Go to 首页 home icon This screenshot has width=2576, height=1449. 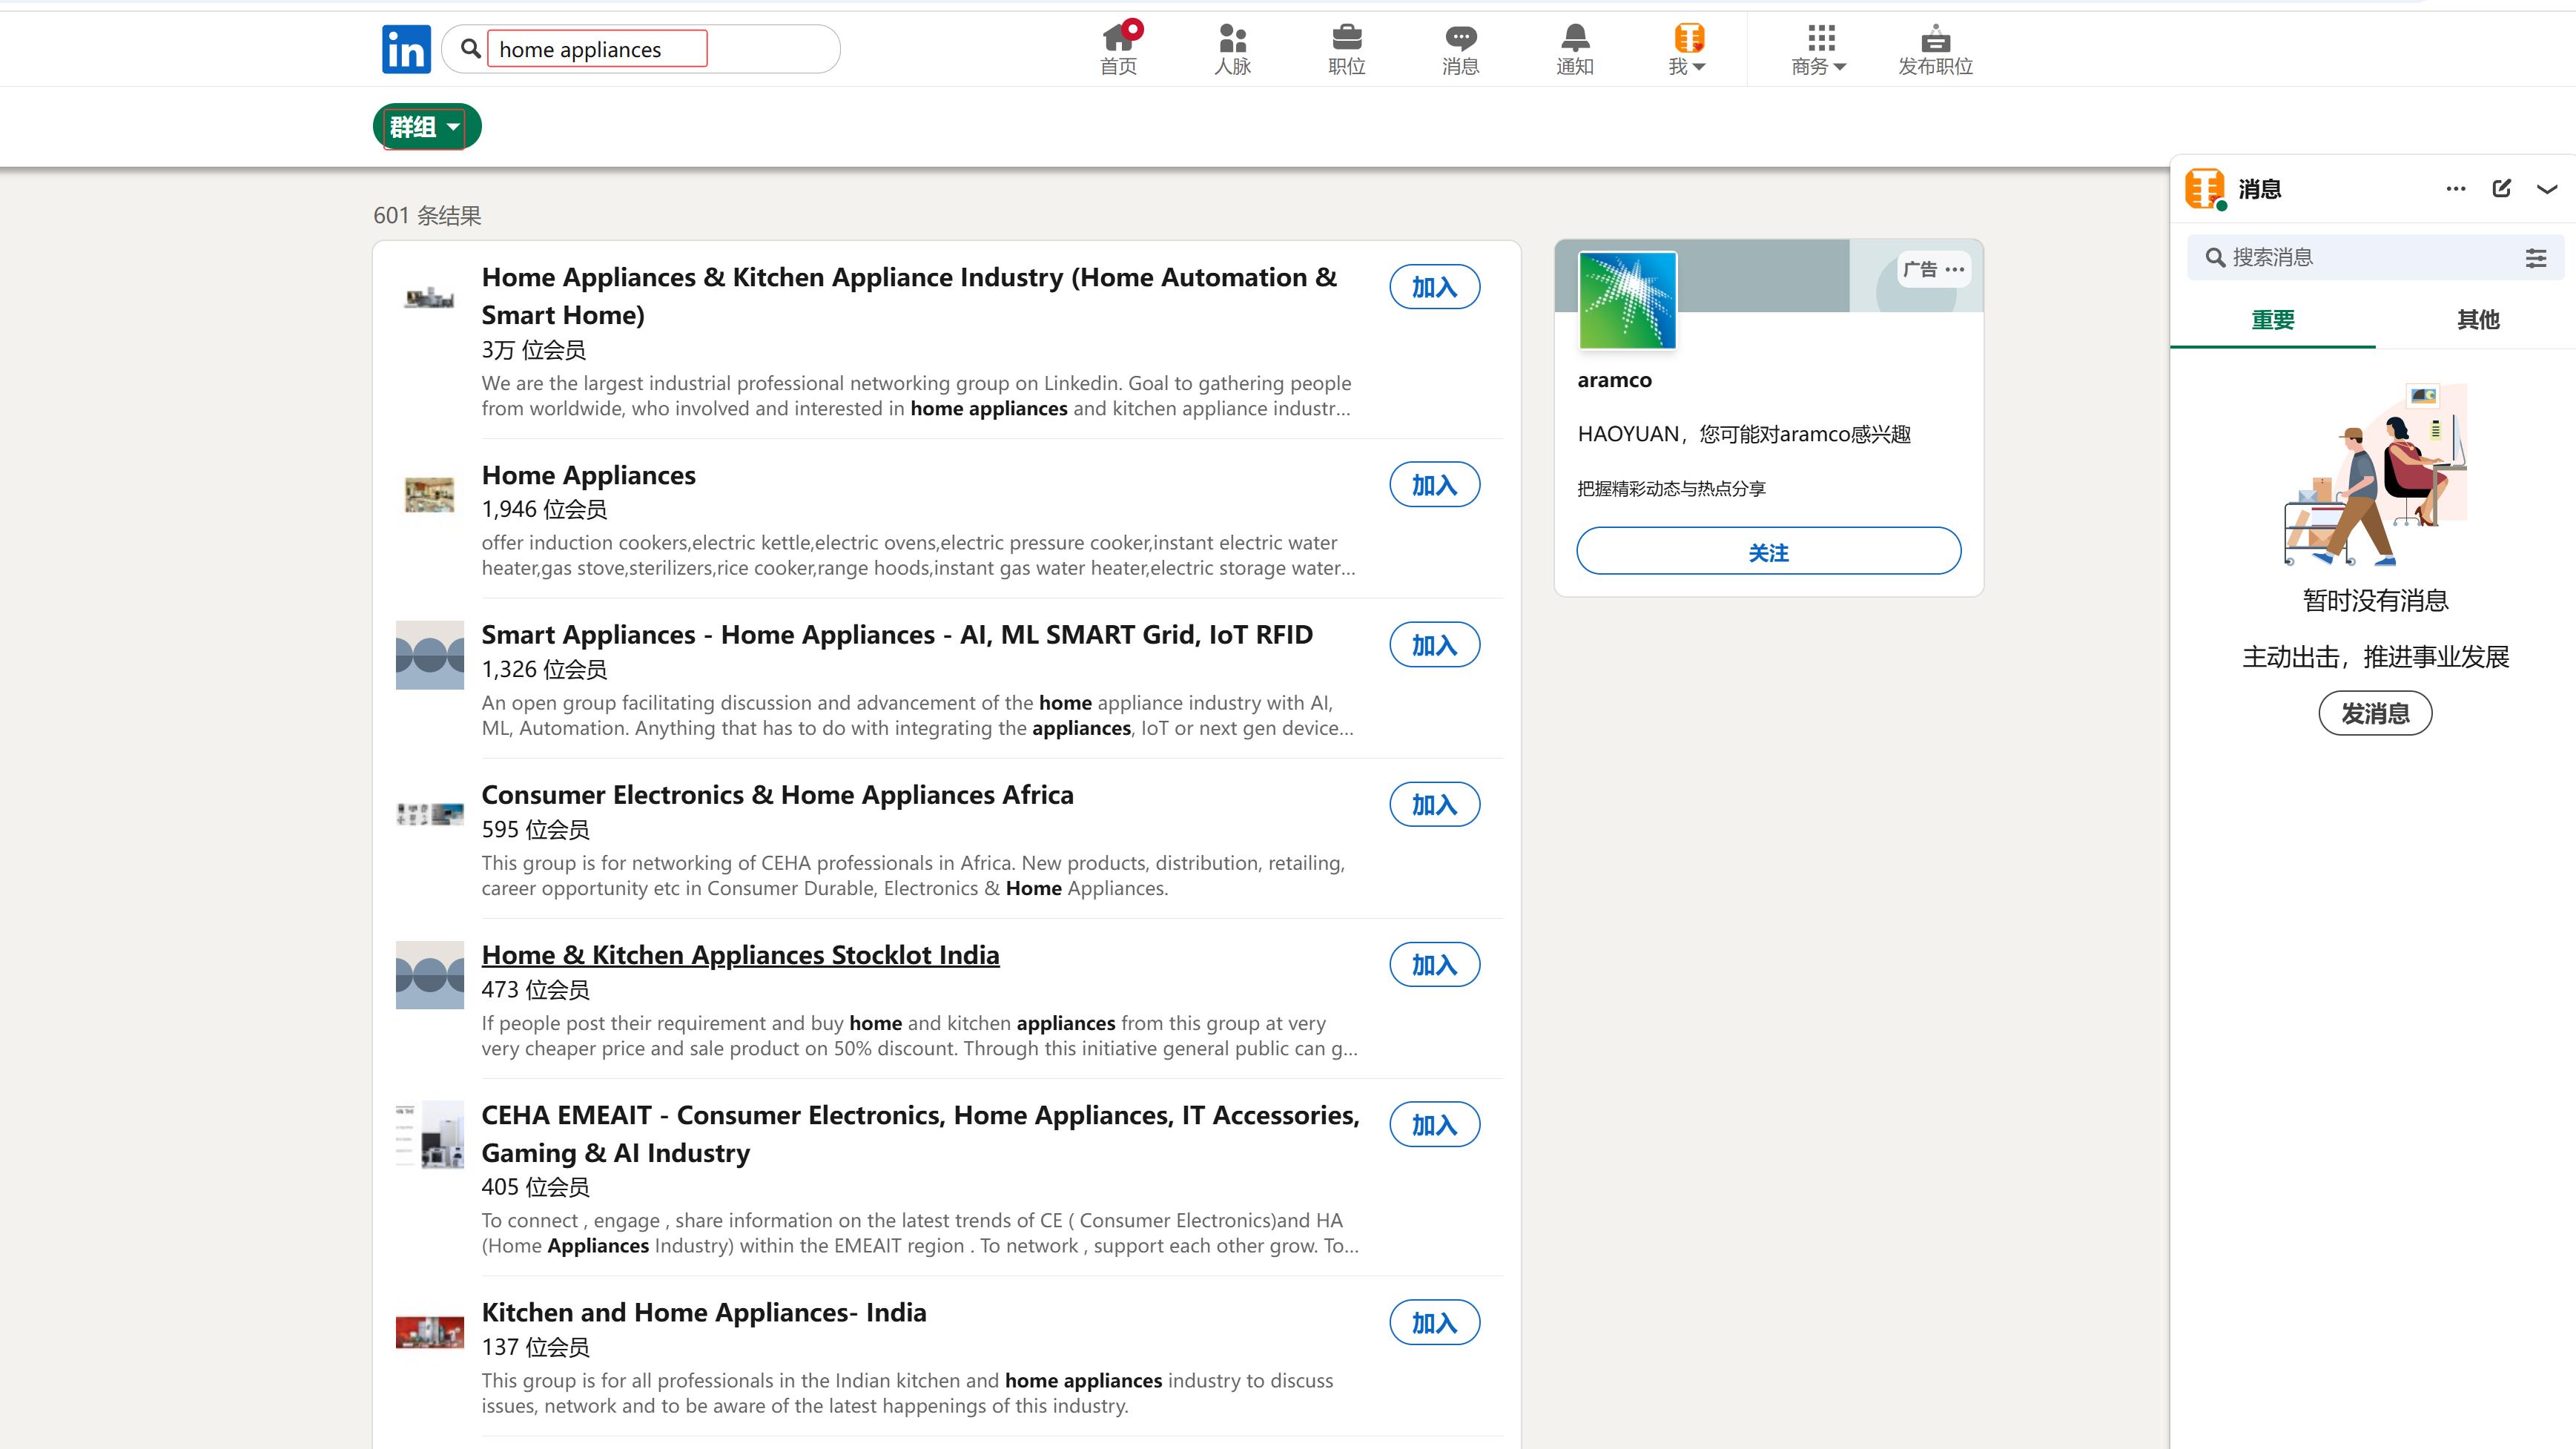tap(1119, 49)
